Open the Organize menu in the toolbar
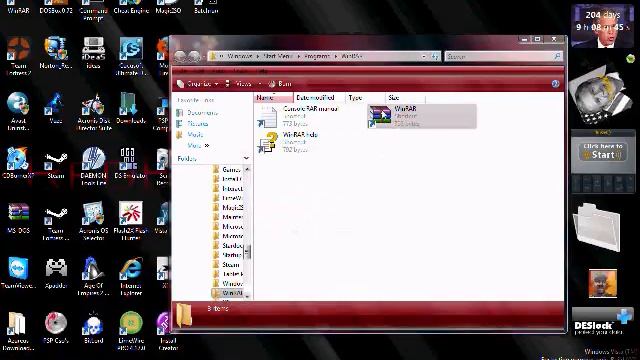This screenshot has width=640, height=360. point(198,84)
